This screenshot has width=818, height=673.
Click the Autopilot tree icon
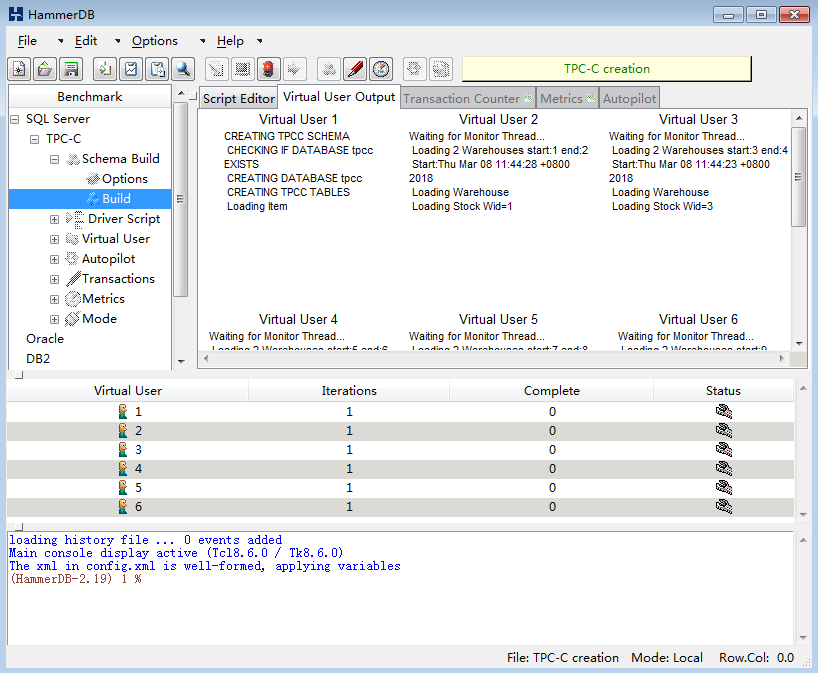(x=72, y=259)
